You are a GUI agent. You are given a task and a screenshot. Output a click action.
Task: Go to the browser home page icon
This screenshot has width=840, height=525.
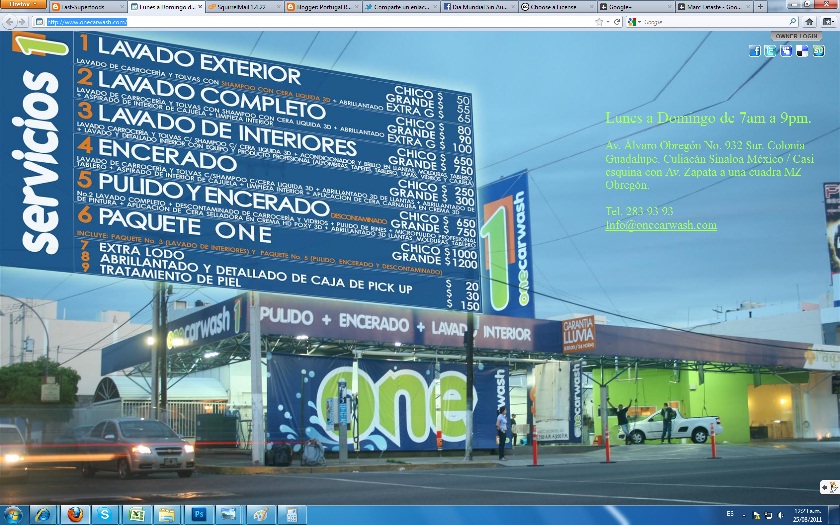[809, 22]
